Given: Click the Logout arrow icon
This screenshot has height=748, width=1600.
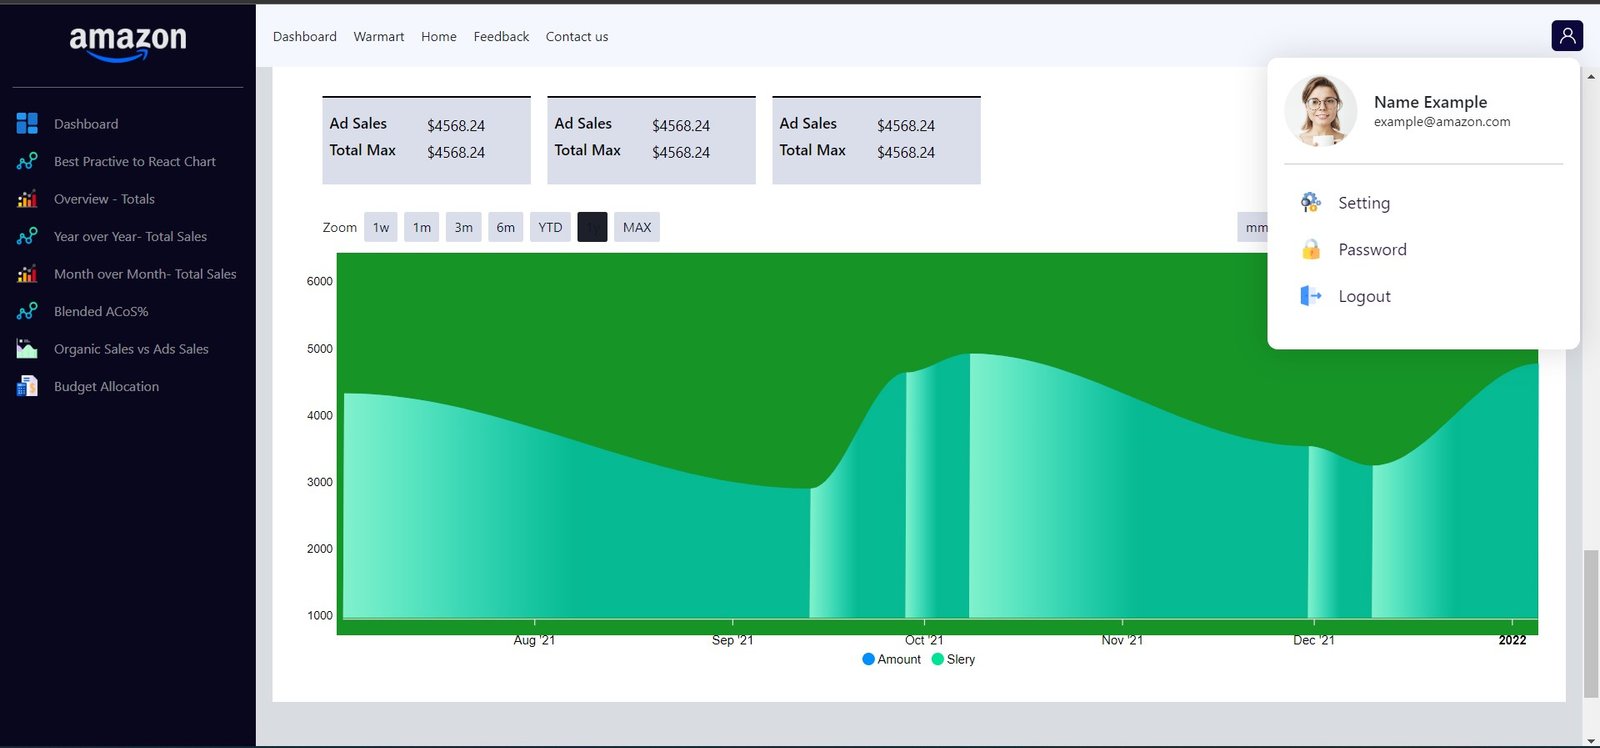Looking at the screenshot, I should coord(1310,296).
